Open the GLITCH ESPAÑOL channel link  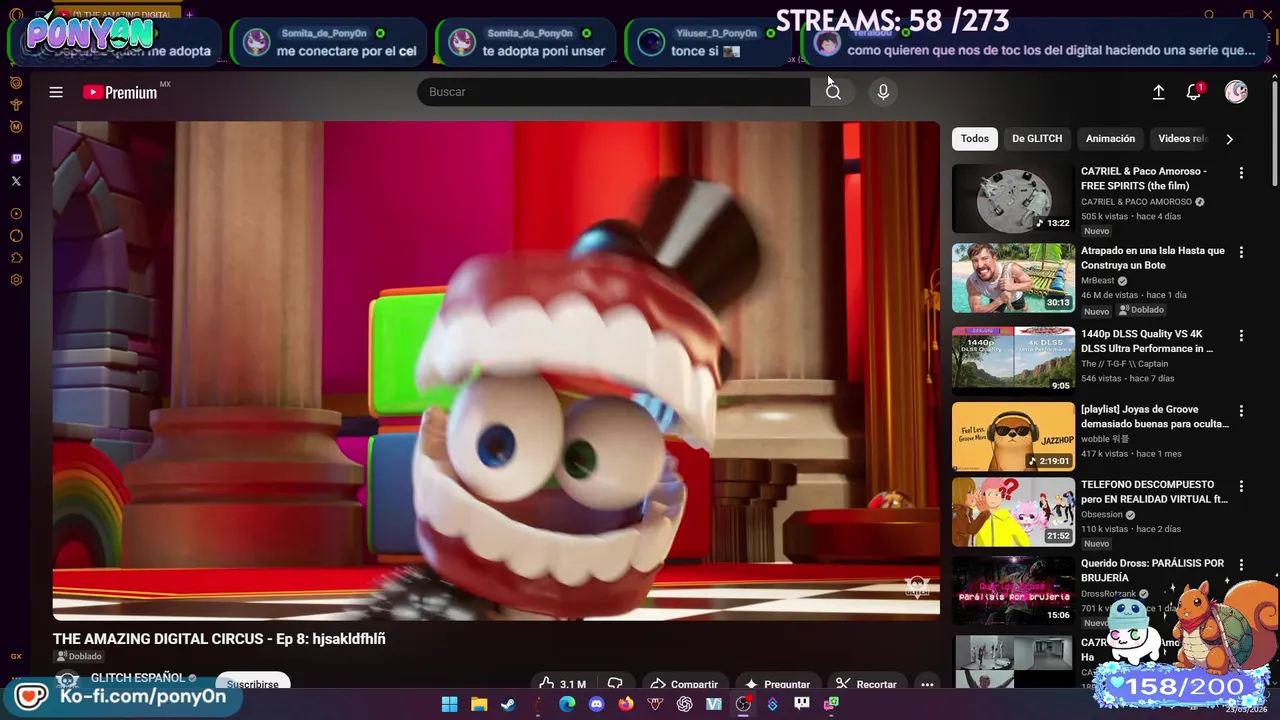tap(138, 678)
